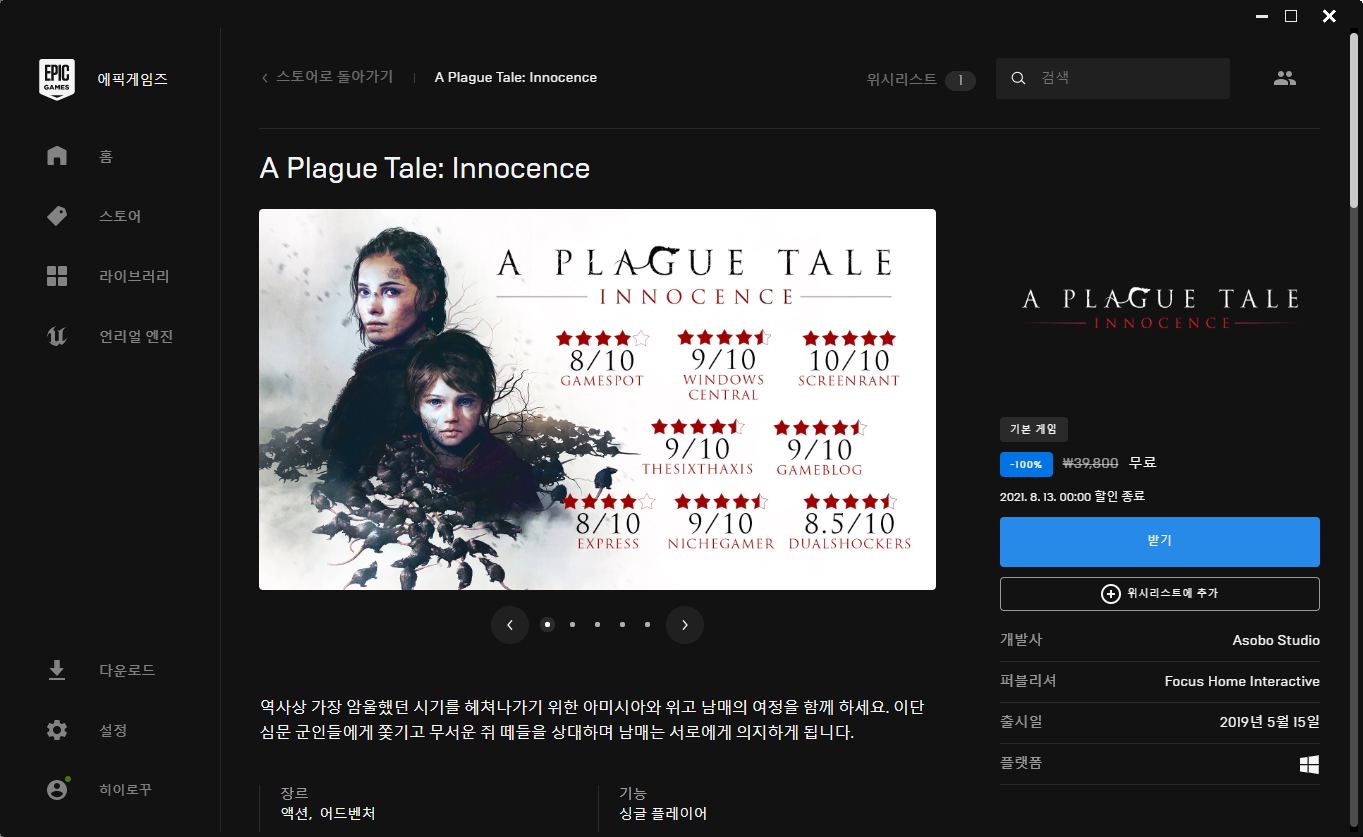Click the breadcrumb A Plague Tale: Innocence

tap(516, 77)
